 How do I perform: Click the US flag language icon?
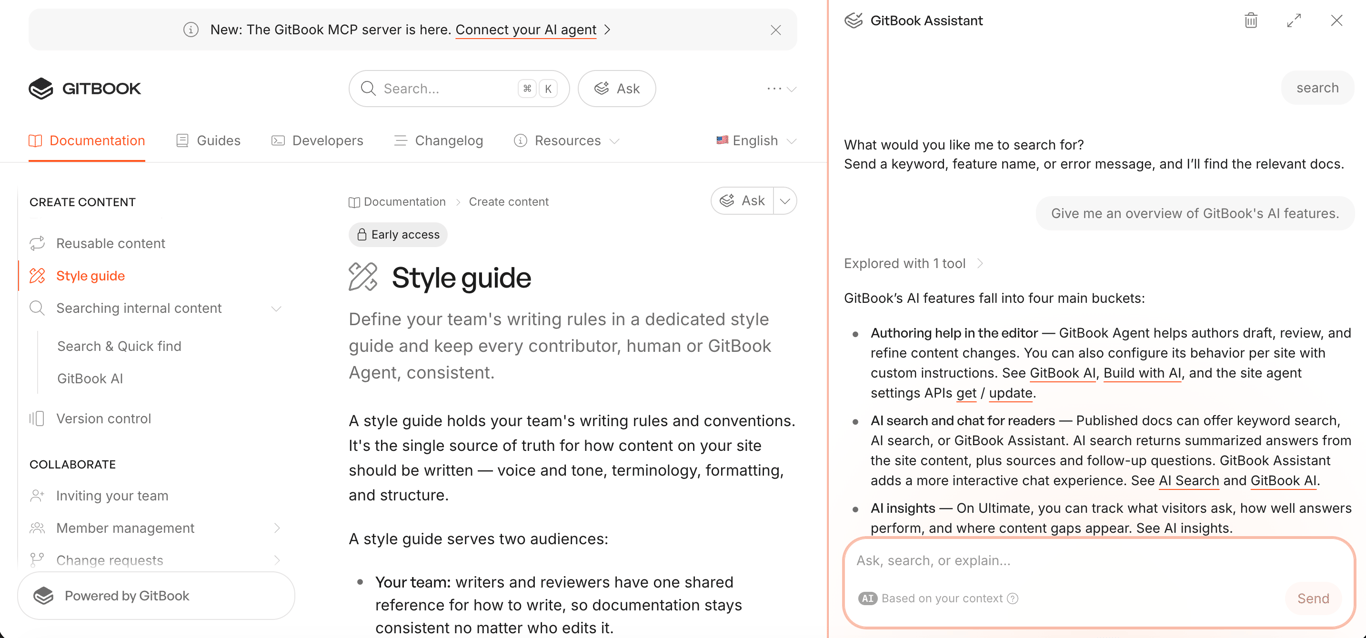coord(722,141)
